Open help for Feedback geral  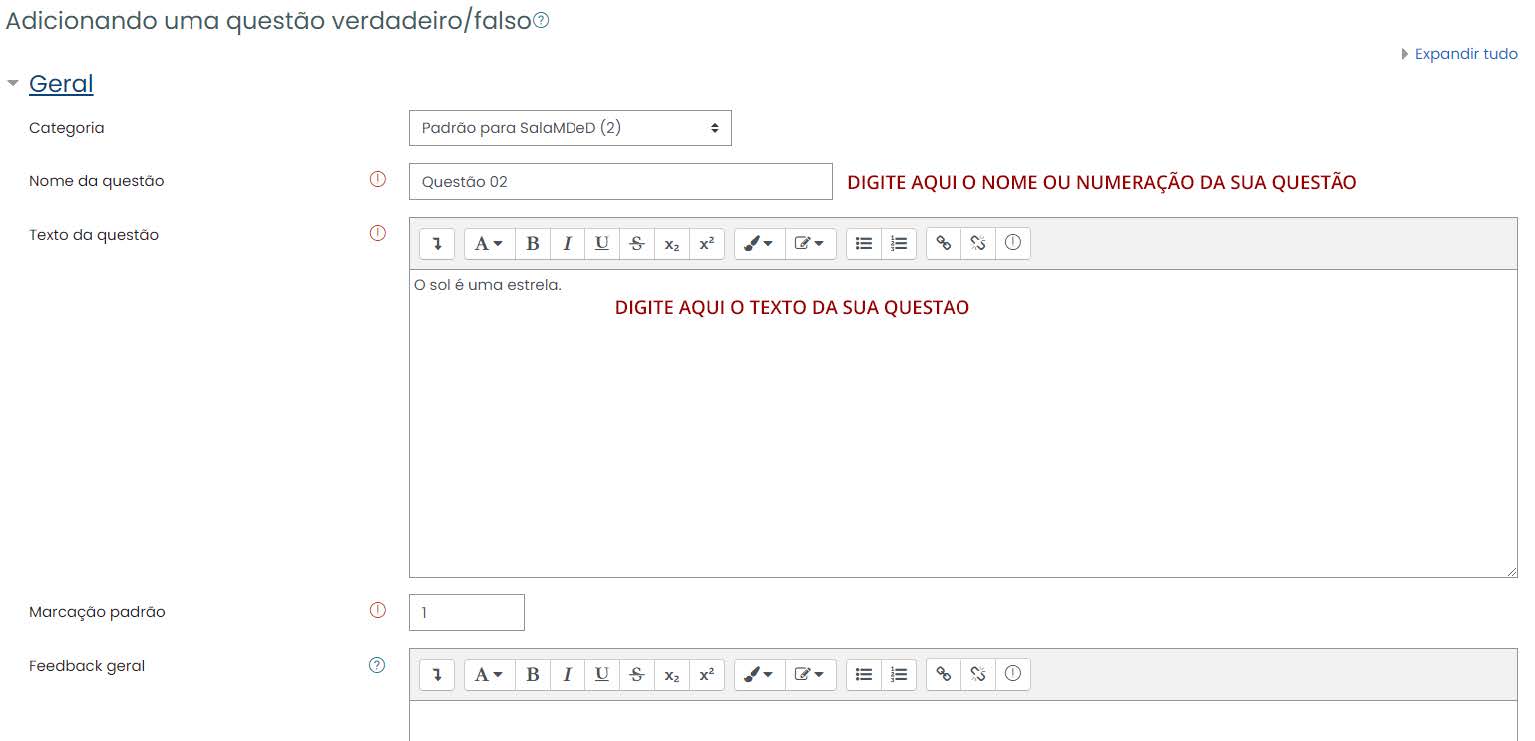[376, 665]
